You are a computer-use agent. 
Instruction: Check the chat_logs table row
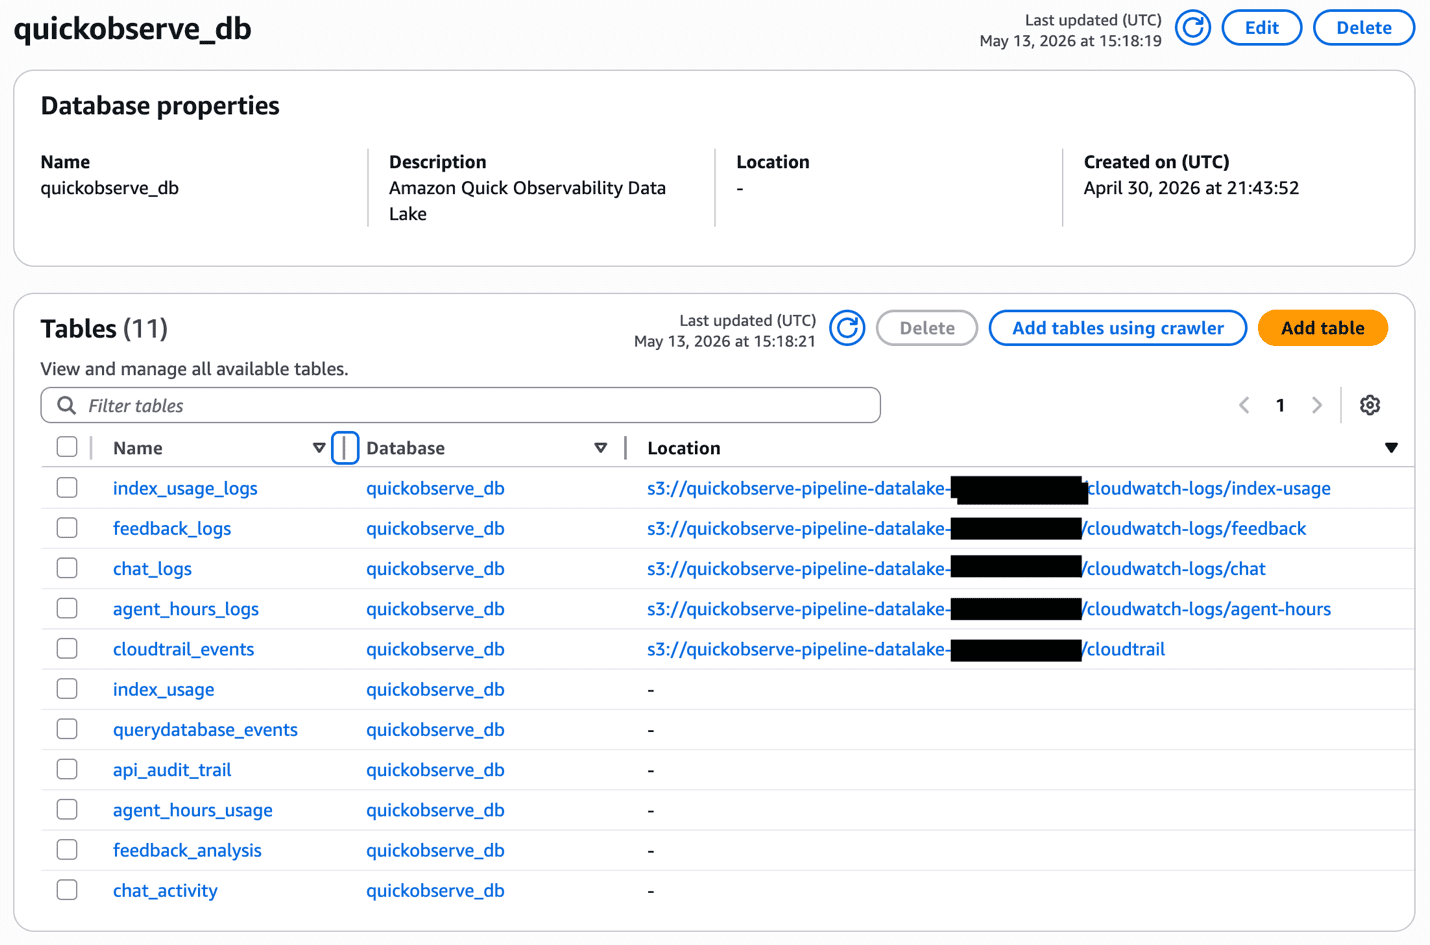pos(67,568)
